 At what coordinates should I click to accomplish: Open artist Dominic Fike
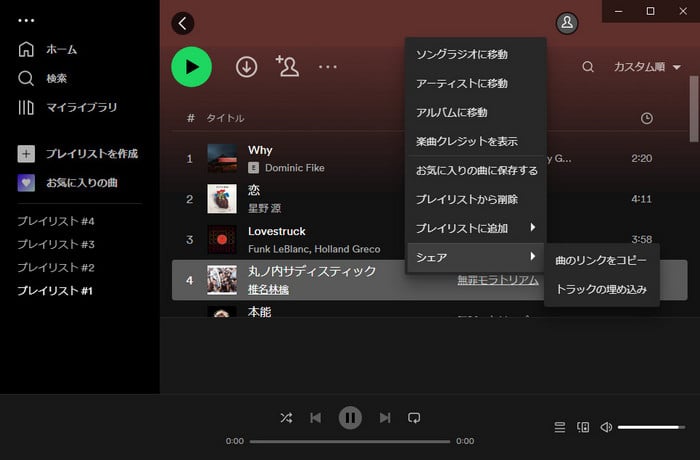click(295, 168)
